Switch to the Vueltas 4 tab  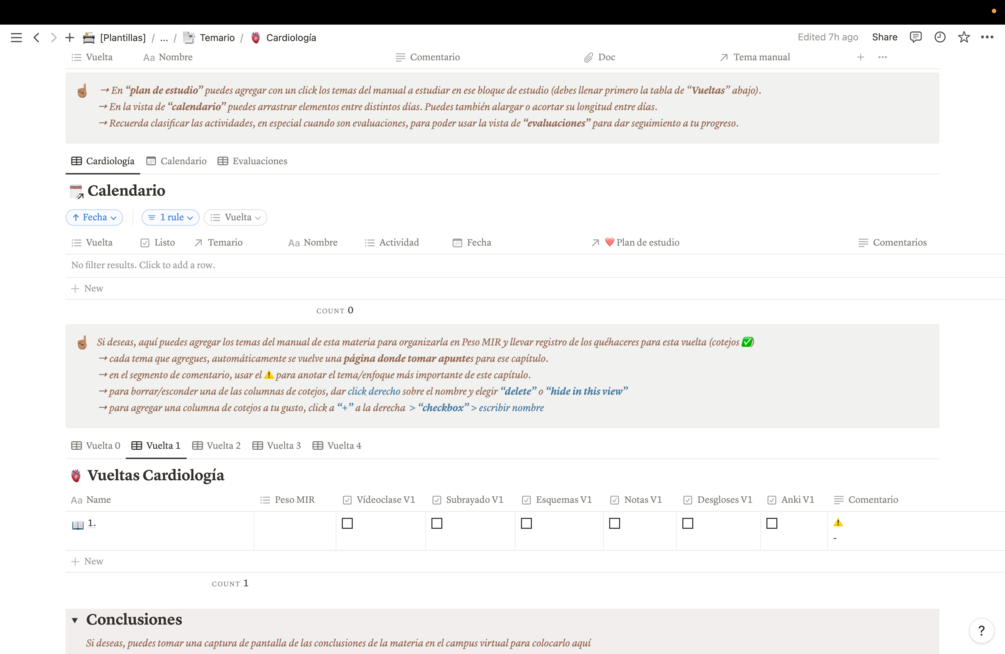[x=336, y=446]
